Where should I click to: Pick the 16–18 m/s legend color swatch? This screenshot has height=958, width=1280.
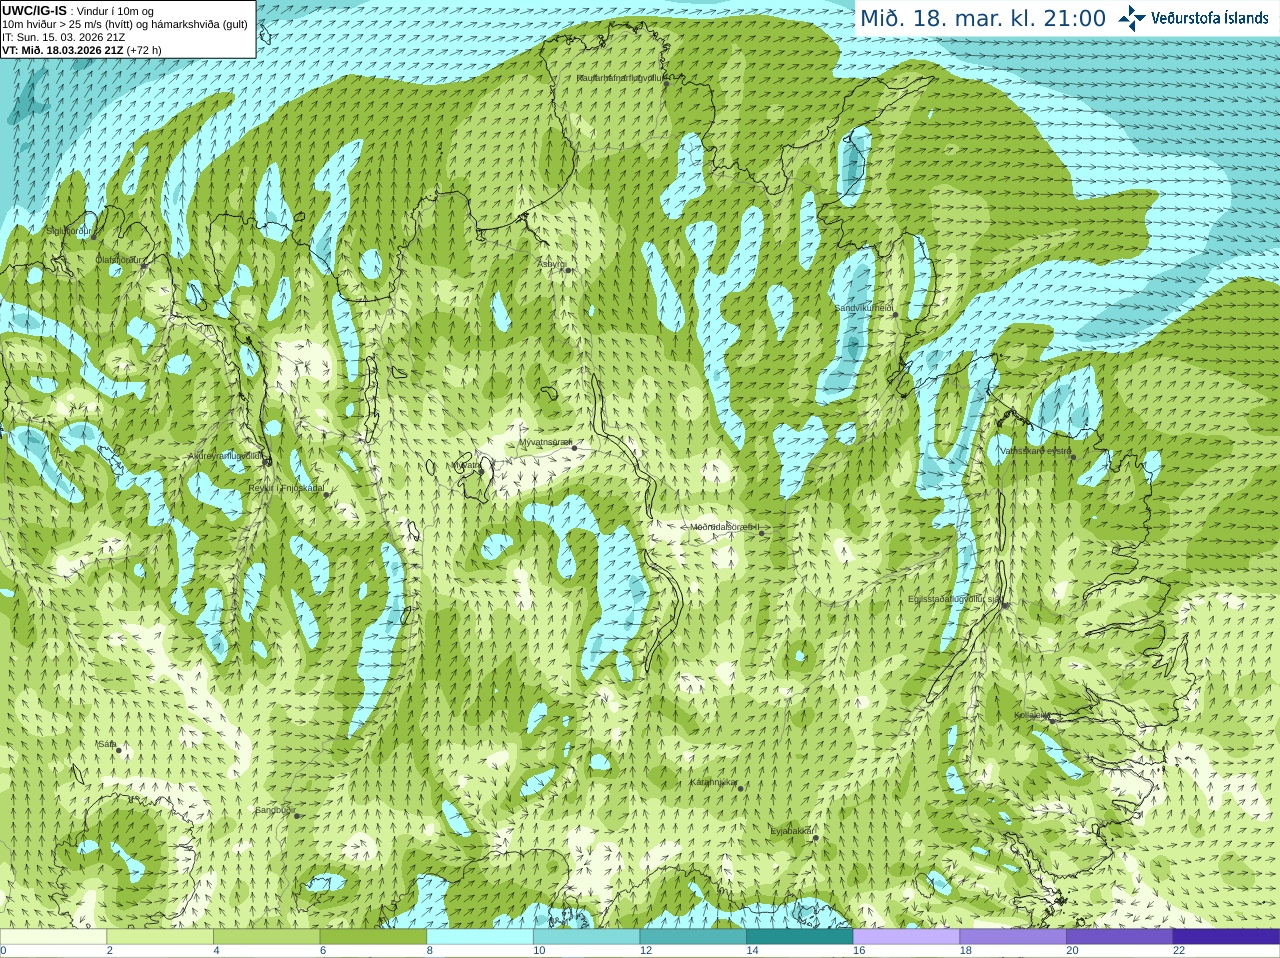[x=906, y=937]
